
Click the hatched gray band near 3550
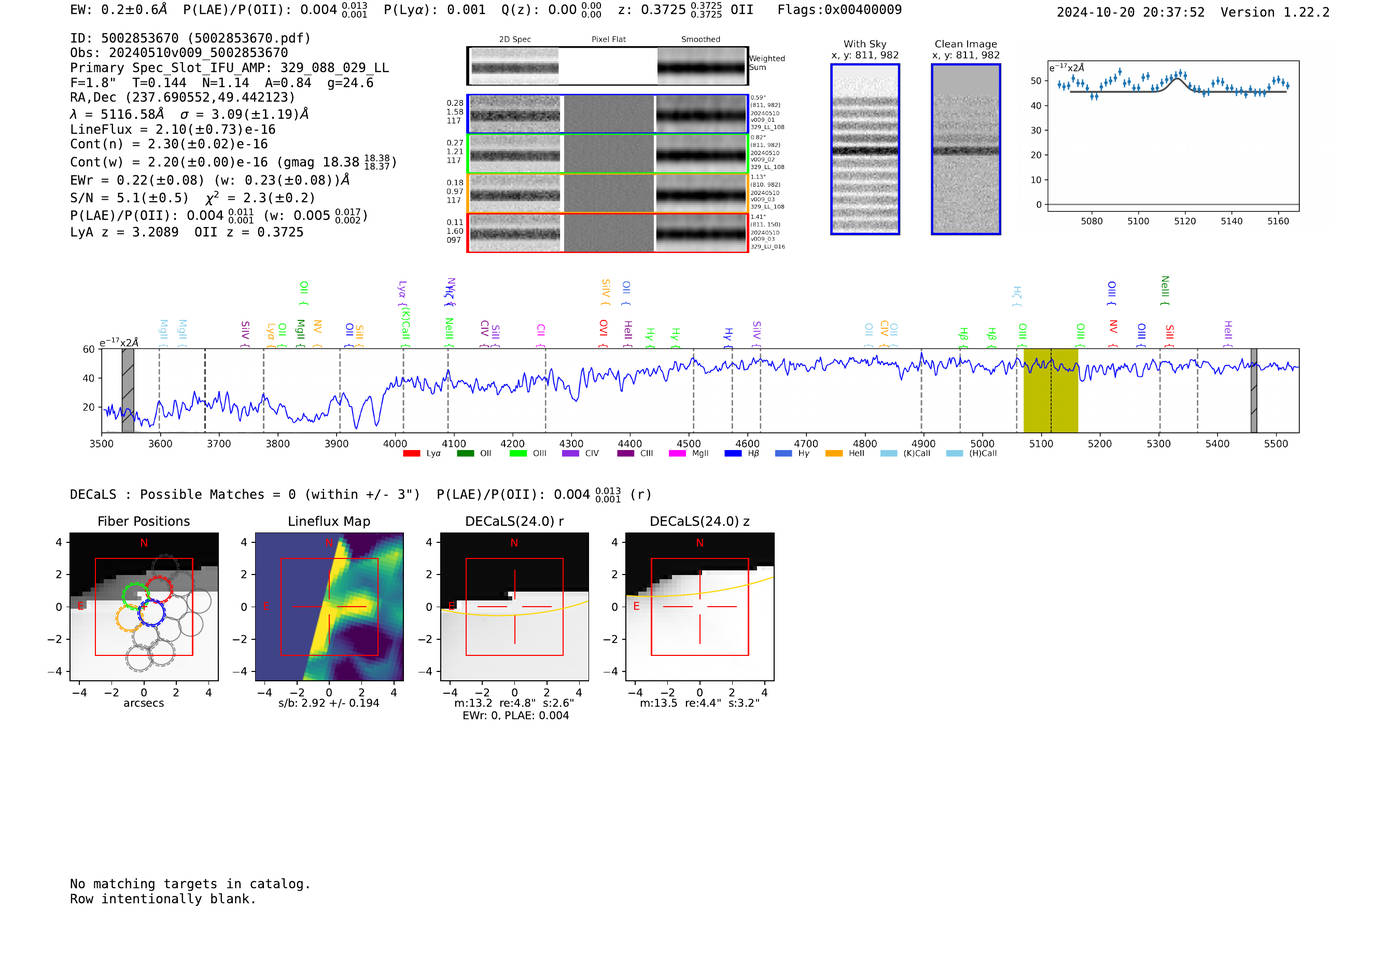click(127, 391)
